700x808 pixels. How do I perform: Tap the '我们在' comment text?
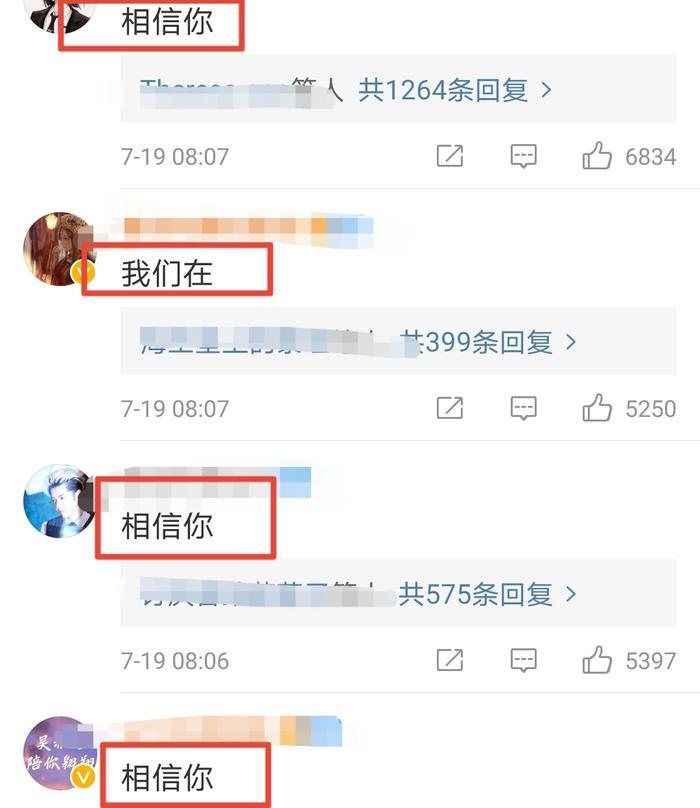tap(167, 274)
